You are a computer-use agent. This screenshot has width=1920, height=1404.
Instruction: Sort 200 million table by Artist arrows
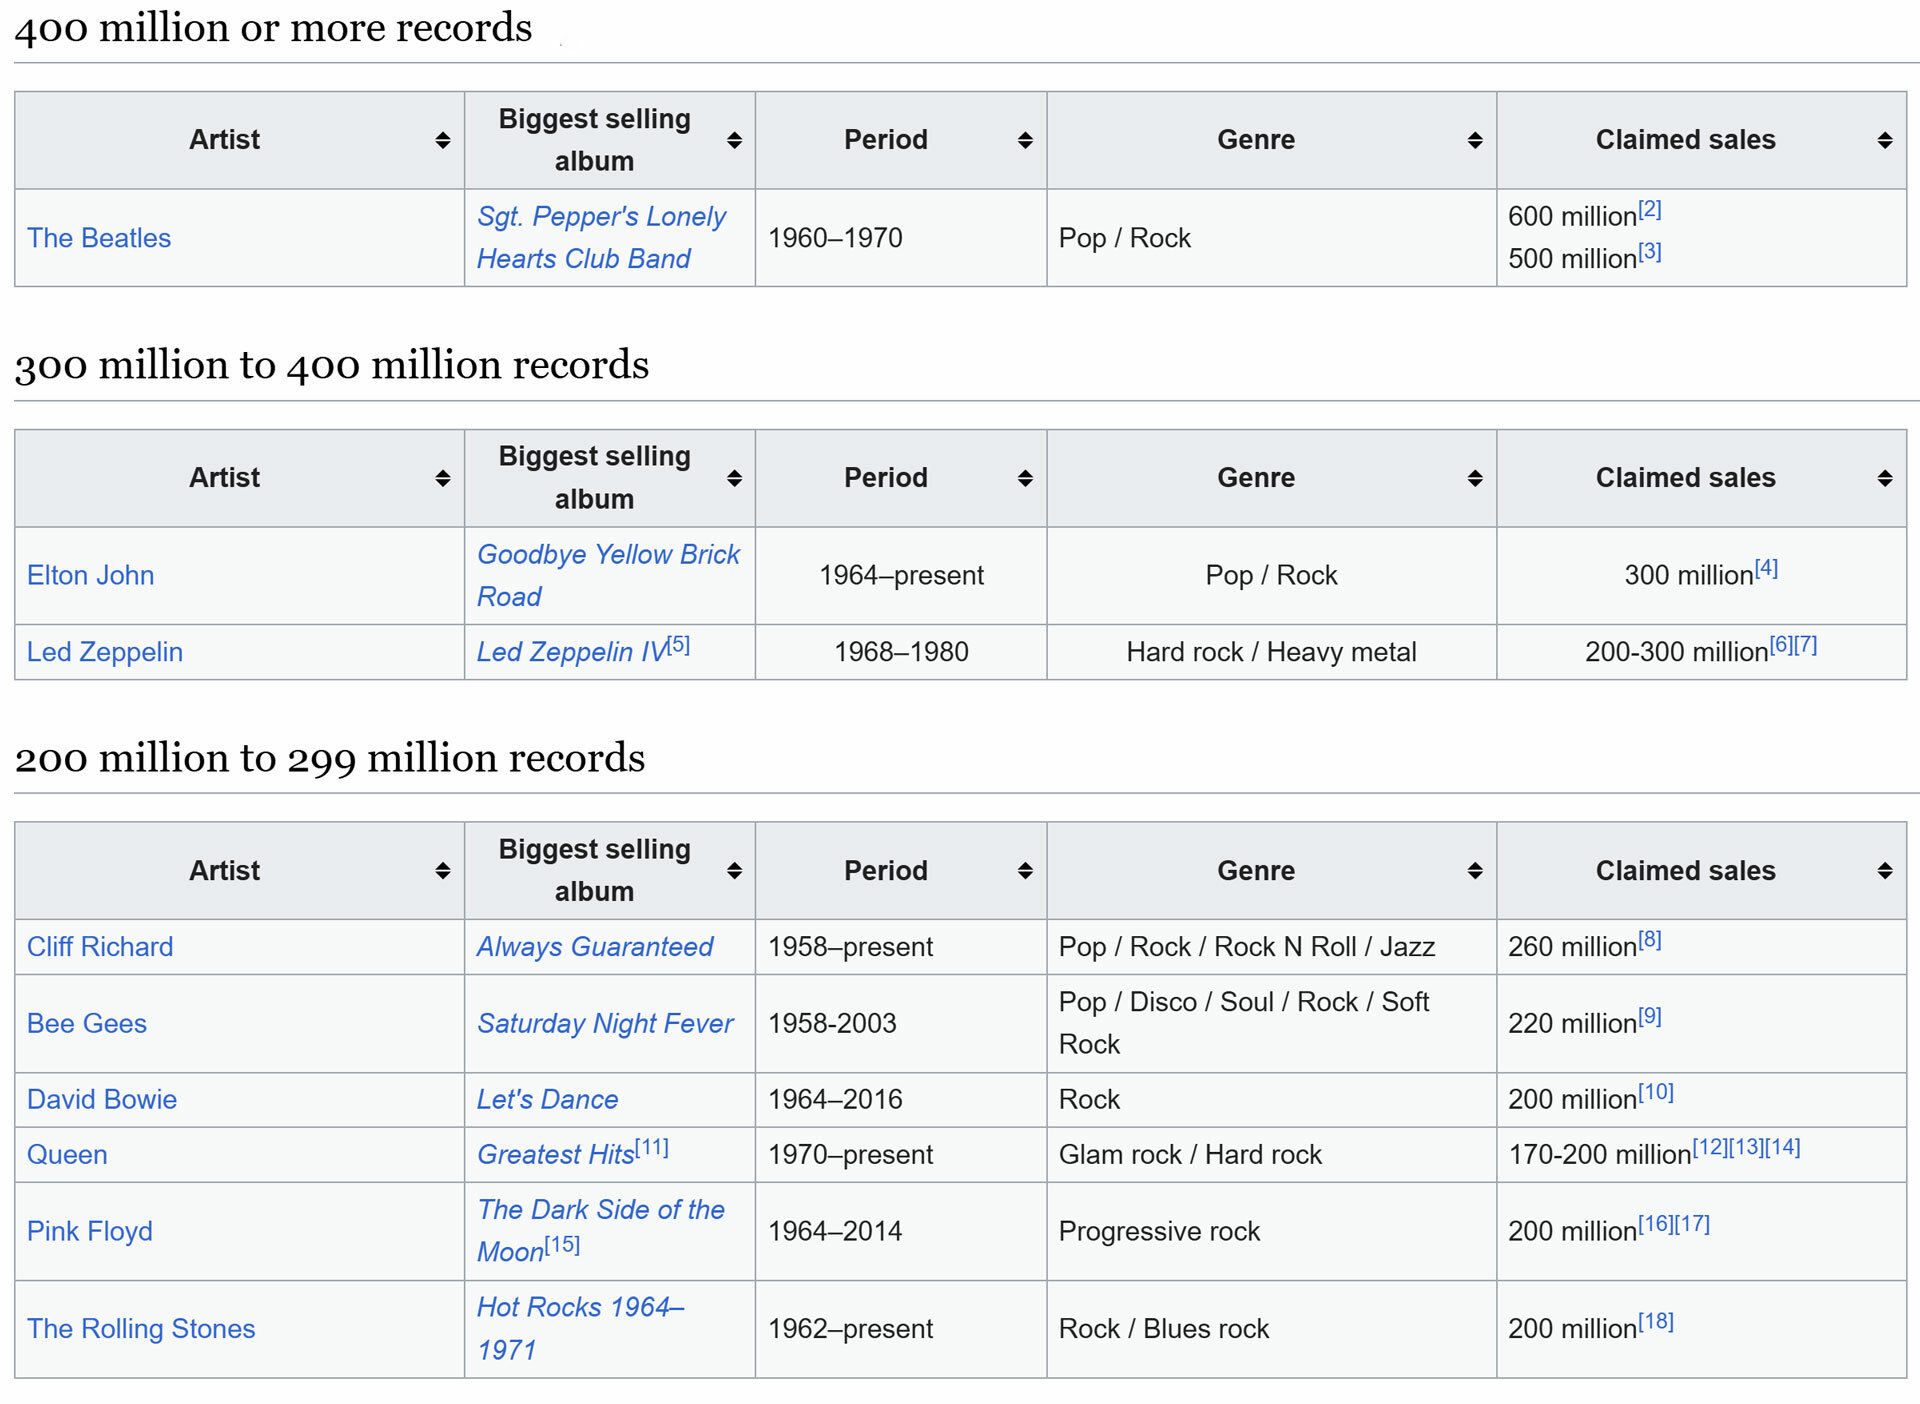pyautogui.click(x=442, y=871)
